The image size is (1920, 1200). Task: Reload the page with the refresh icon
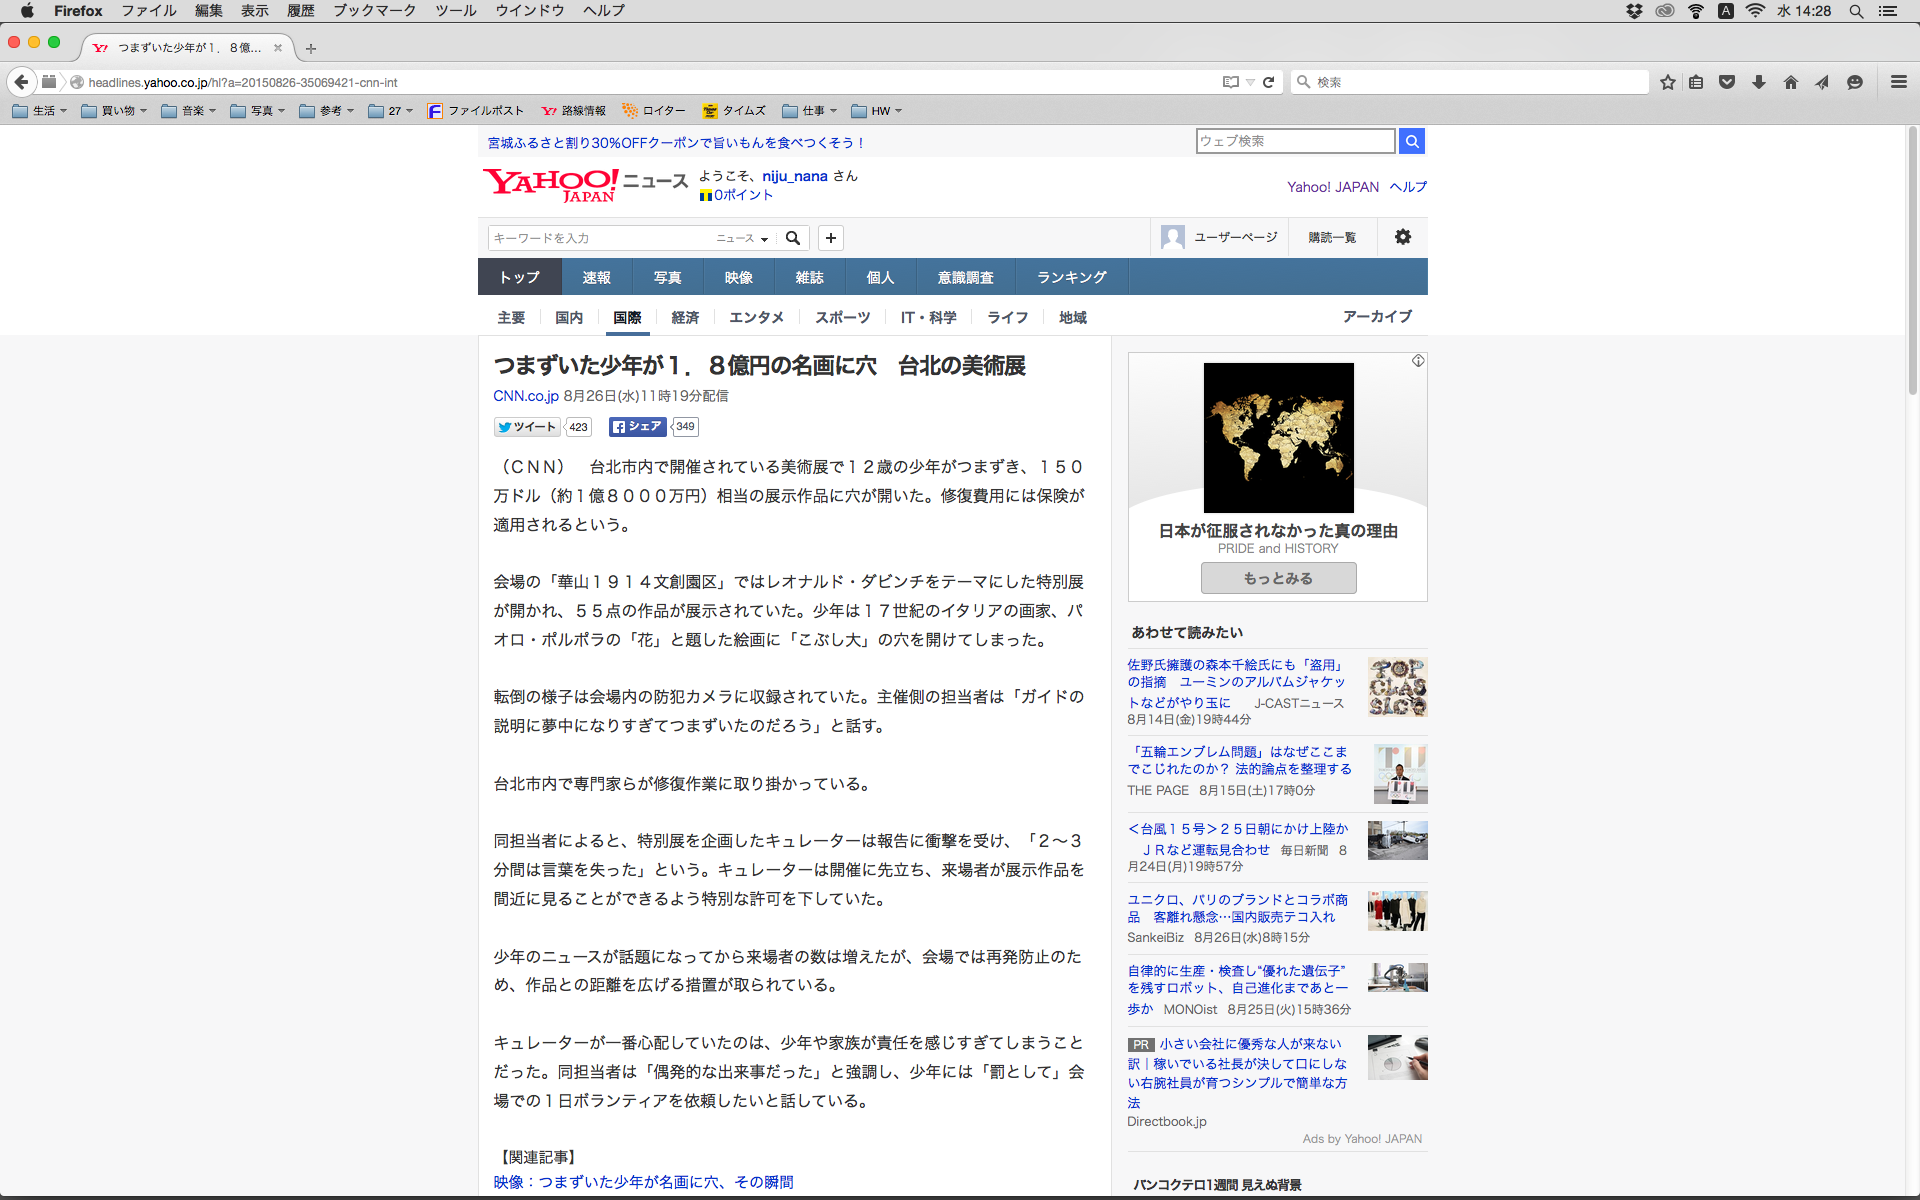(x=1268, y=82)
